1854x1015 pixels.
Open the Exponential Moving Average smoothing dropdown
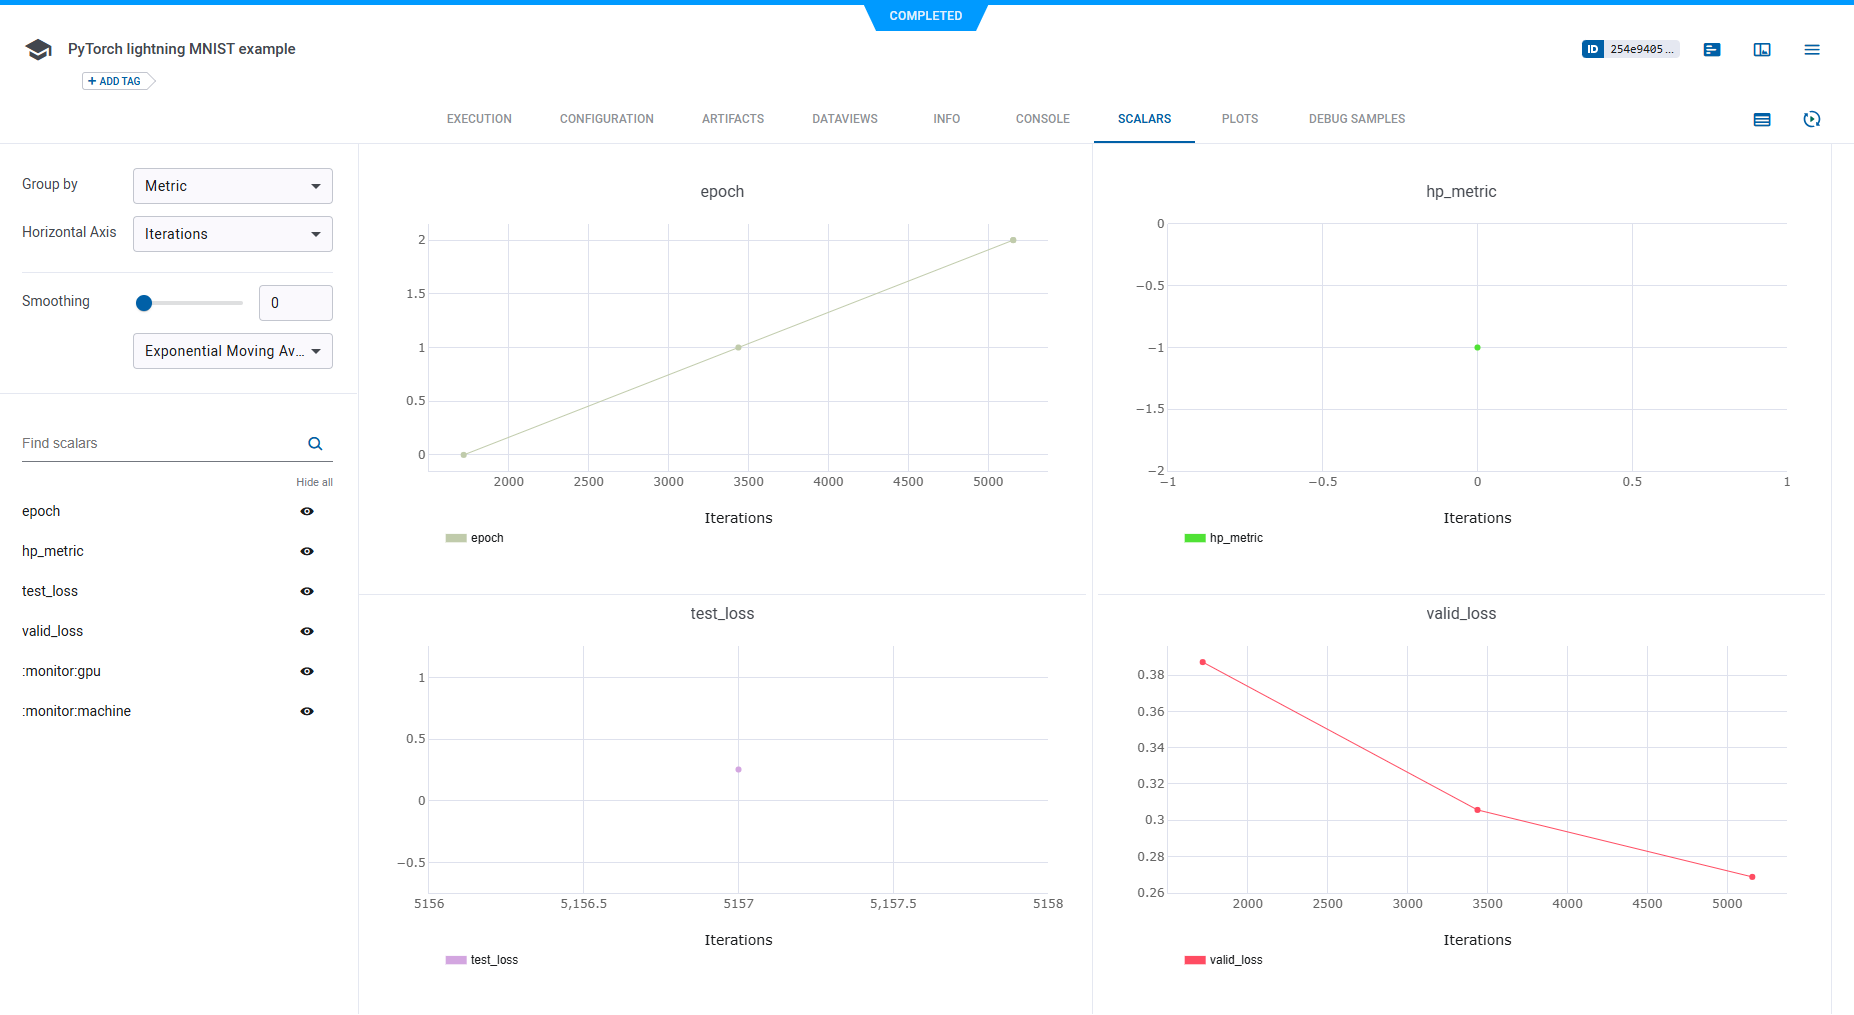point(232,351)
